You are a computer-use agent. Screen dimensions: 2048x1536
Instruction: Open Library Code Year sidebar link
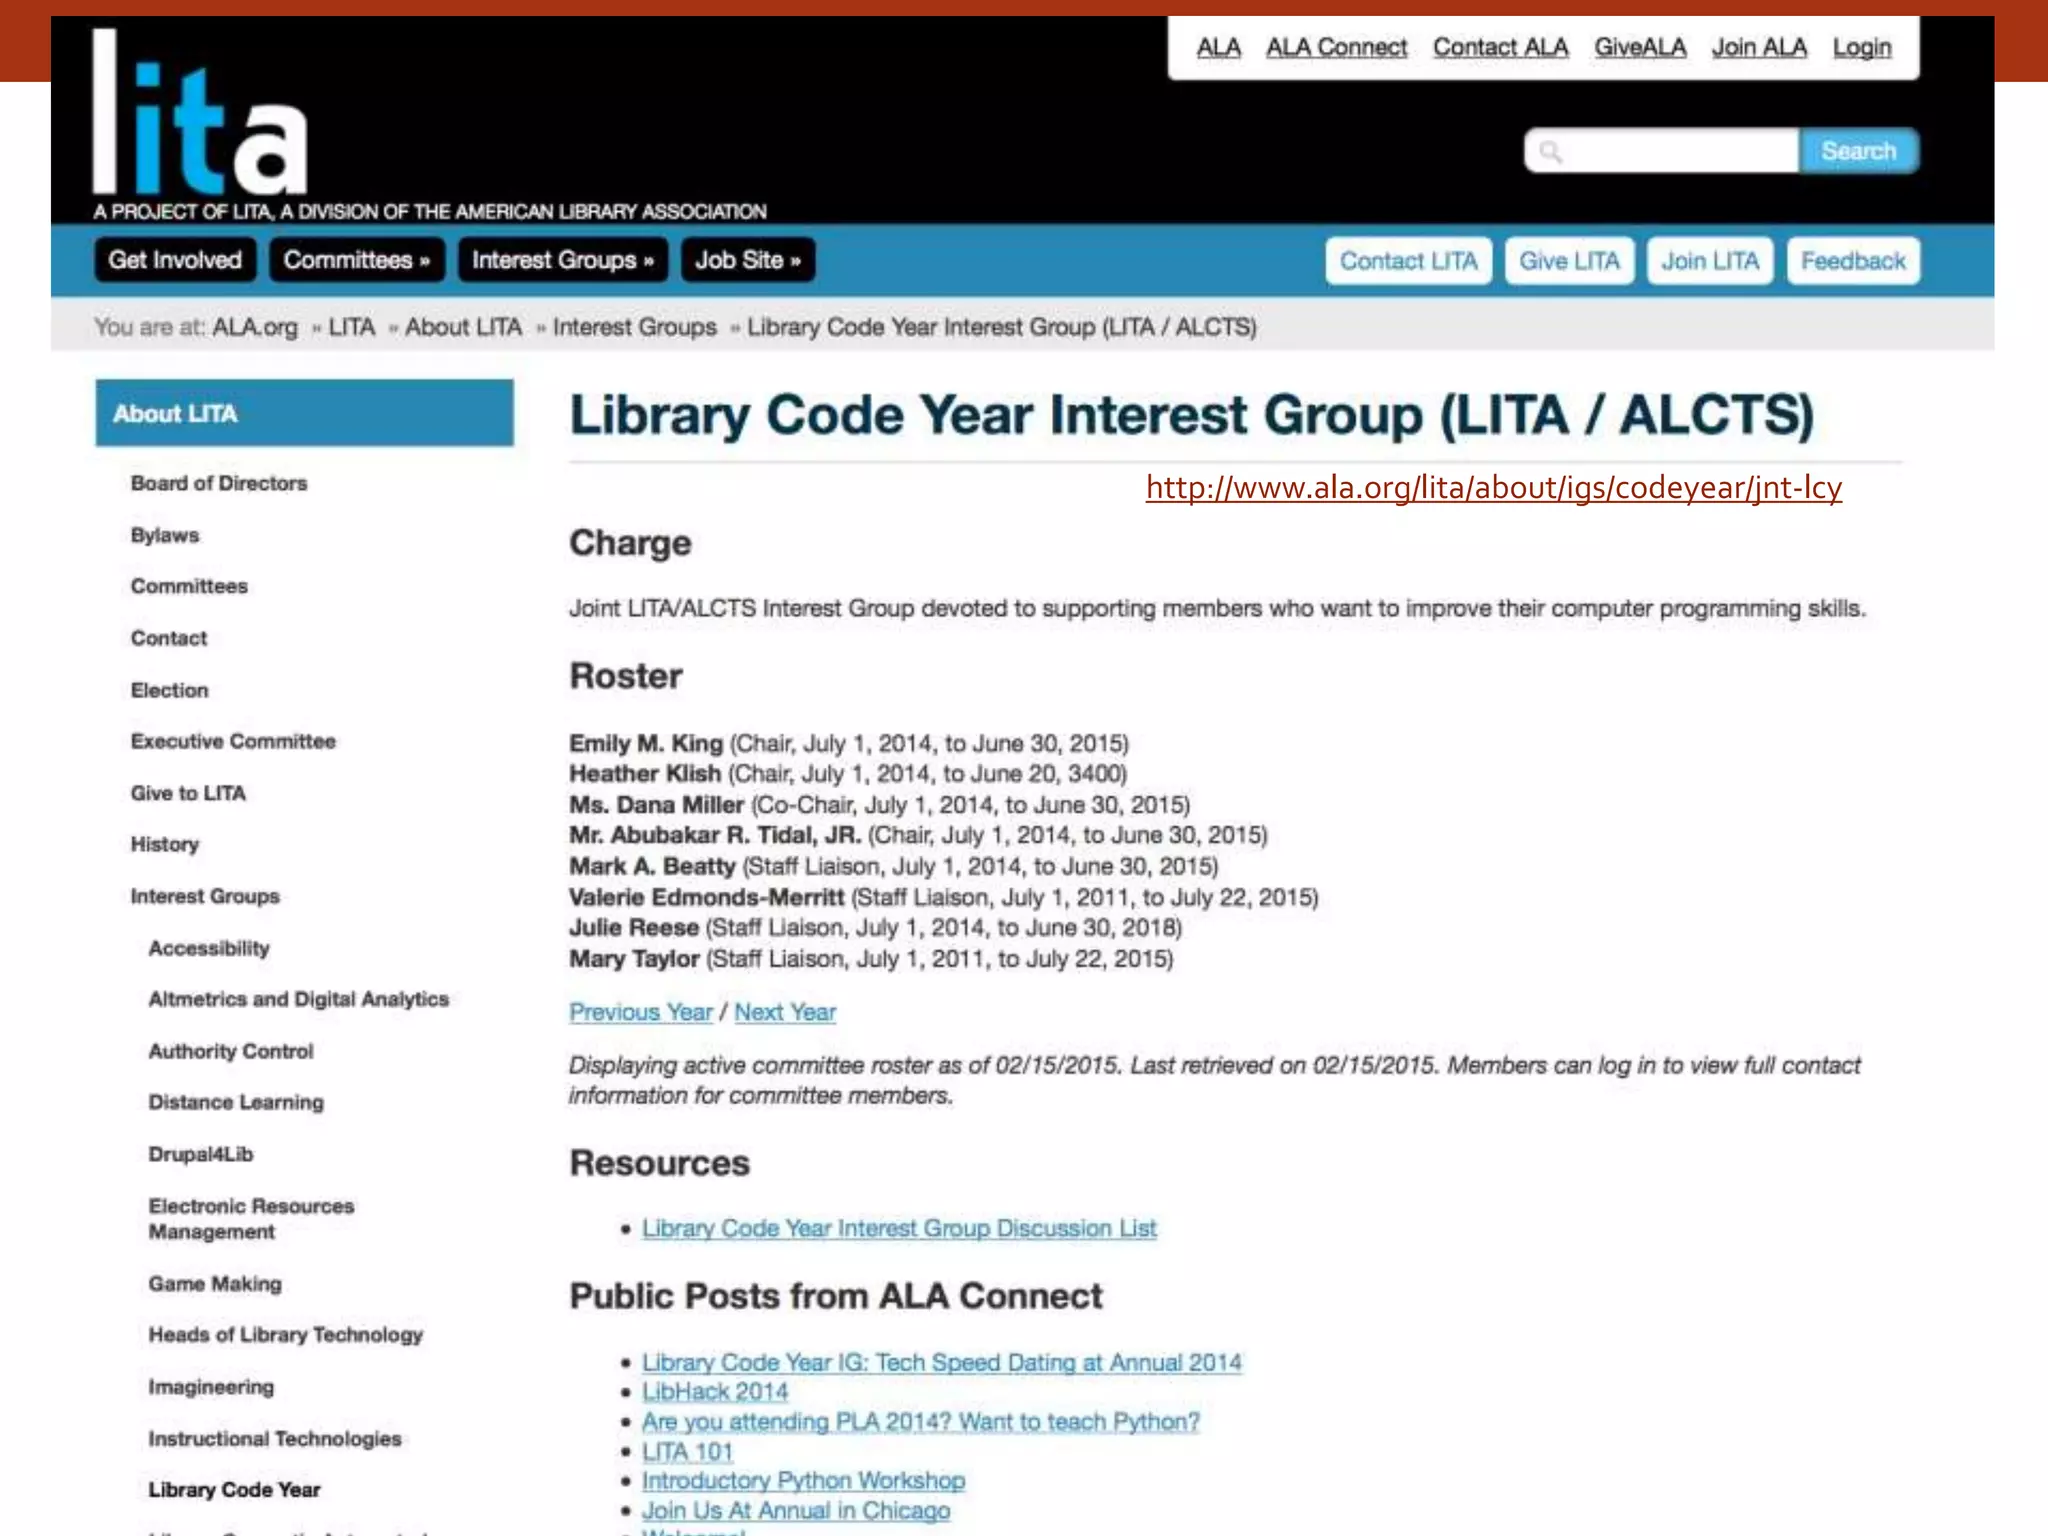[234, 1490]
